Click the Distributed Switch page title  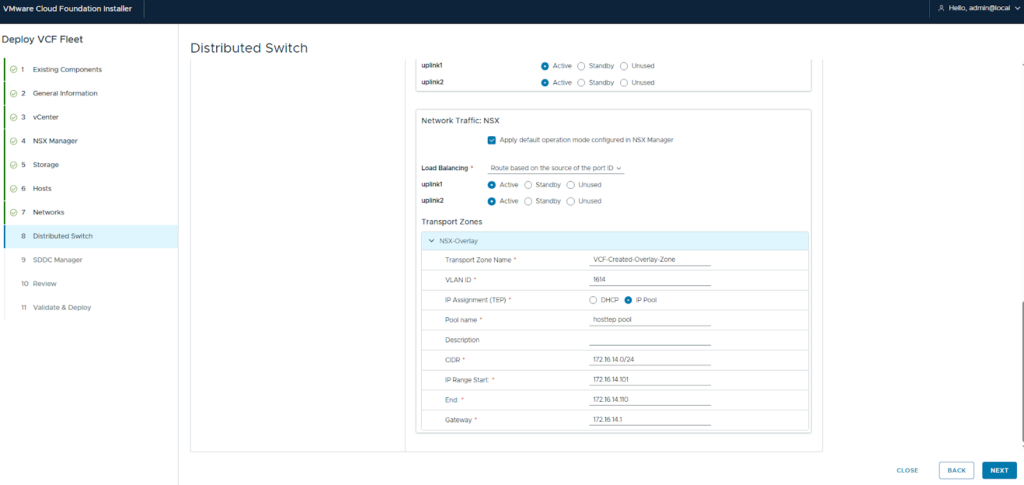[249, 48]
